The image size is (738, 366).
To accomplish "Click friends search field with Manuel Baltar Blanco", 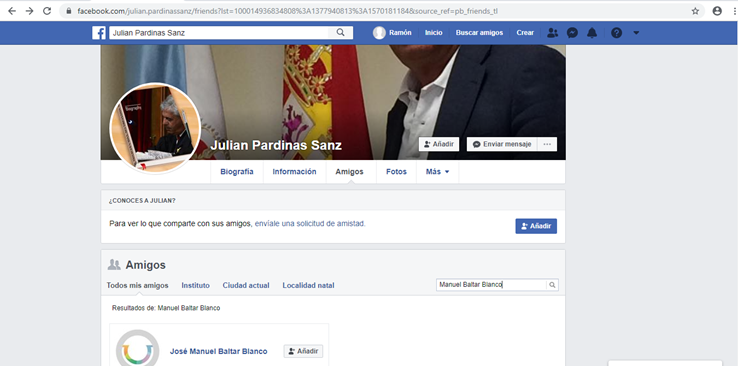I will (x=491, y=285).
